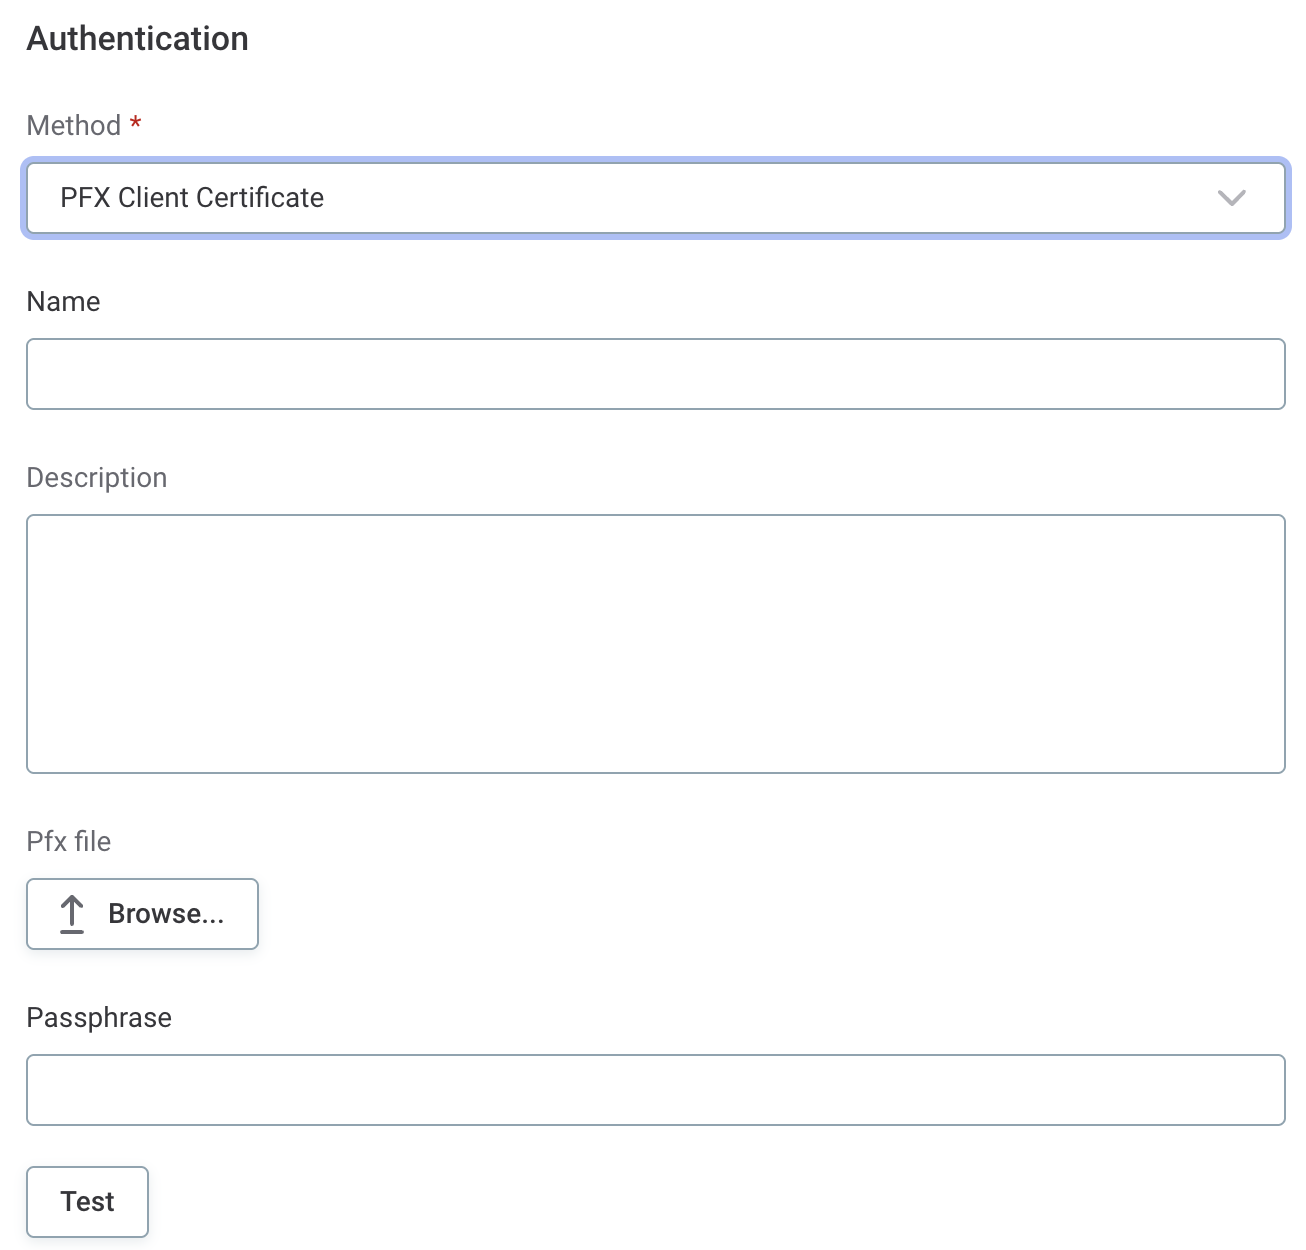Click inside the Name field
The width and height of the screenshot is (1306, 1250).
click(655, 374)
